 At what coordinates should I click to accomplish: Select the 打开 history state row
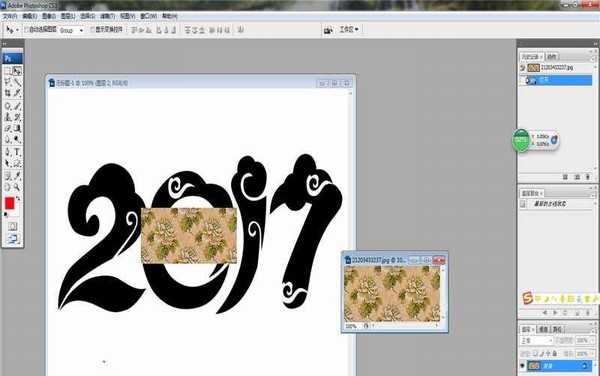(x=556, y=80)
